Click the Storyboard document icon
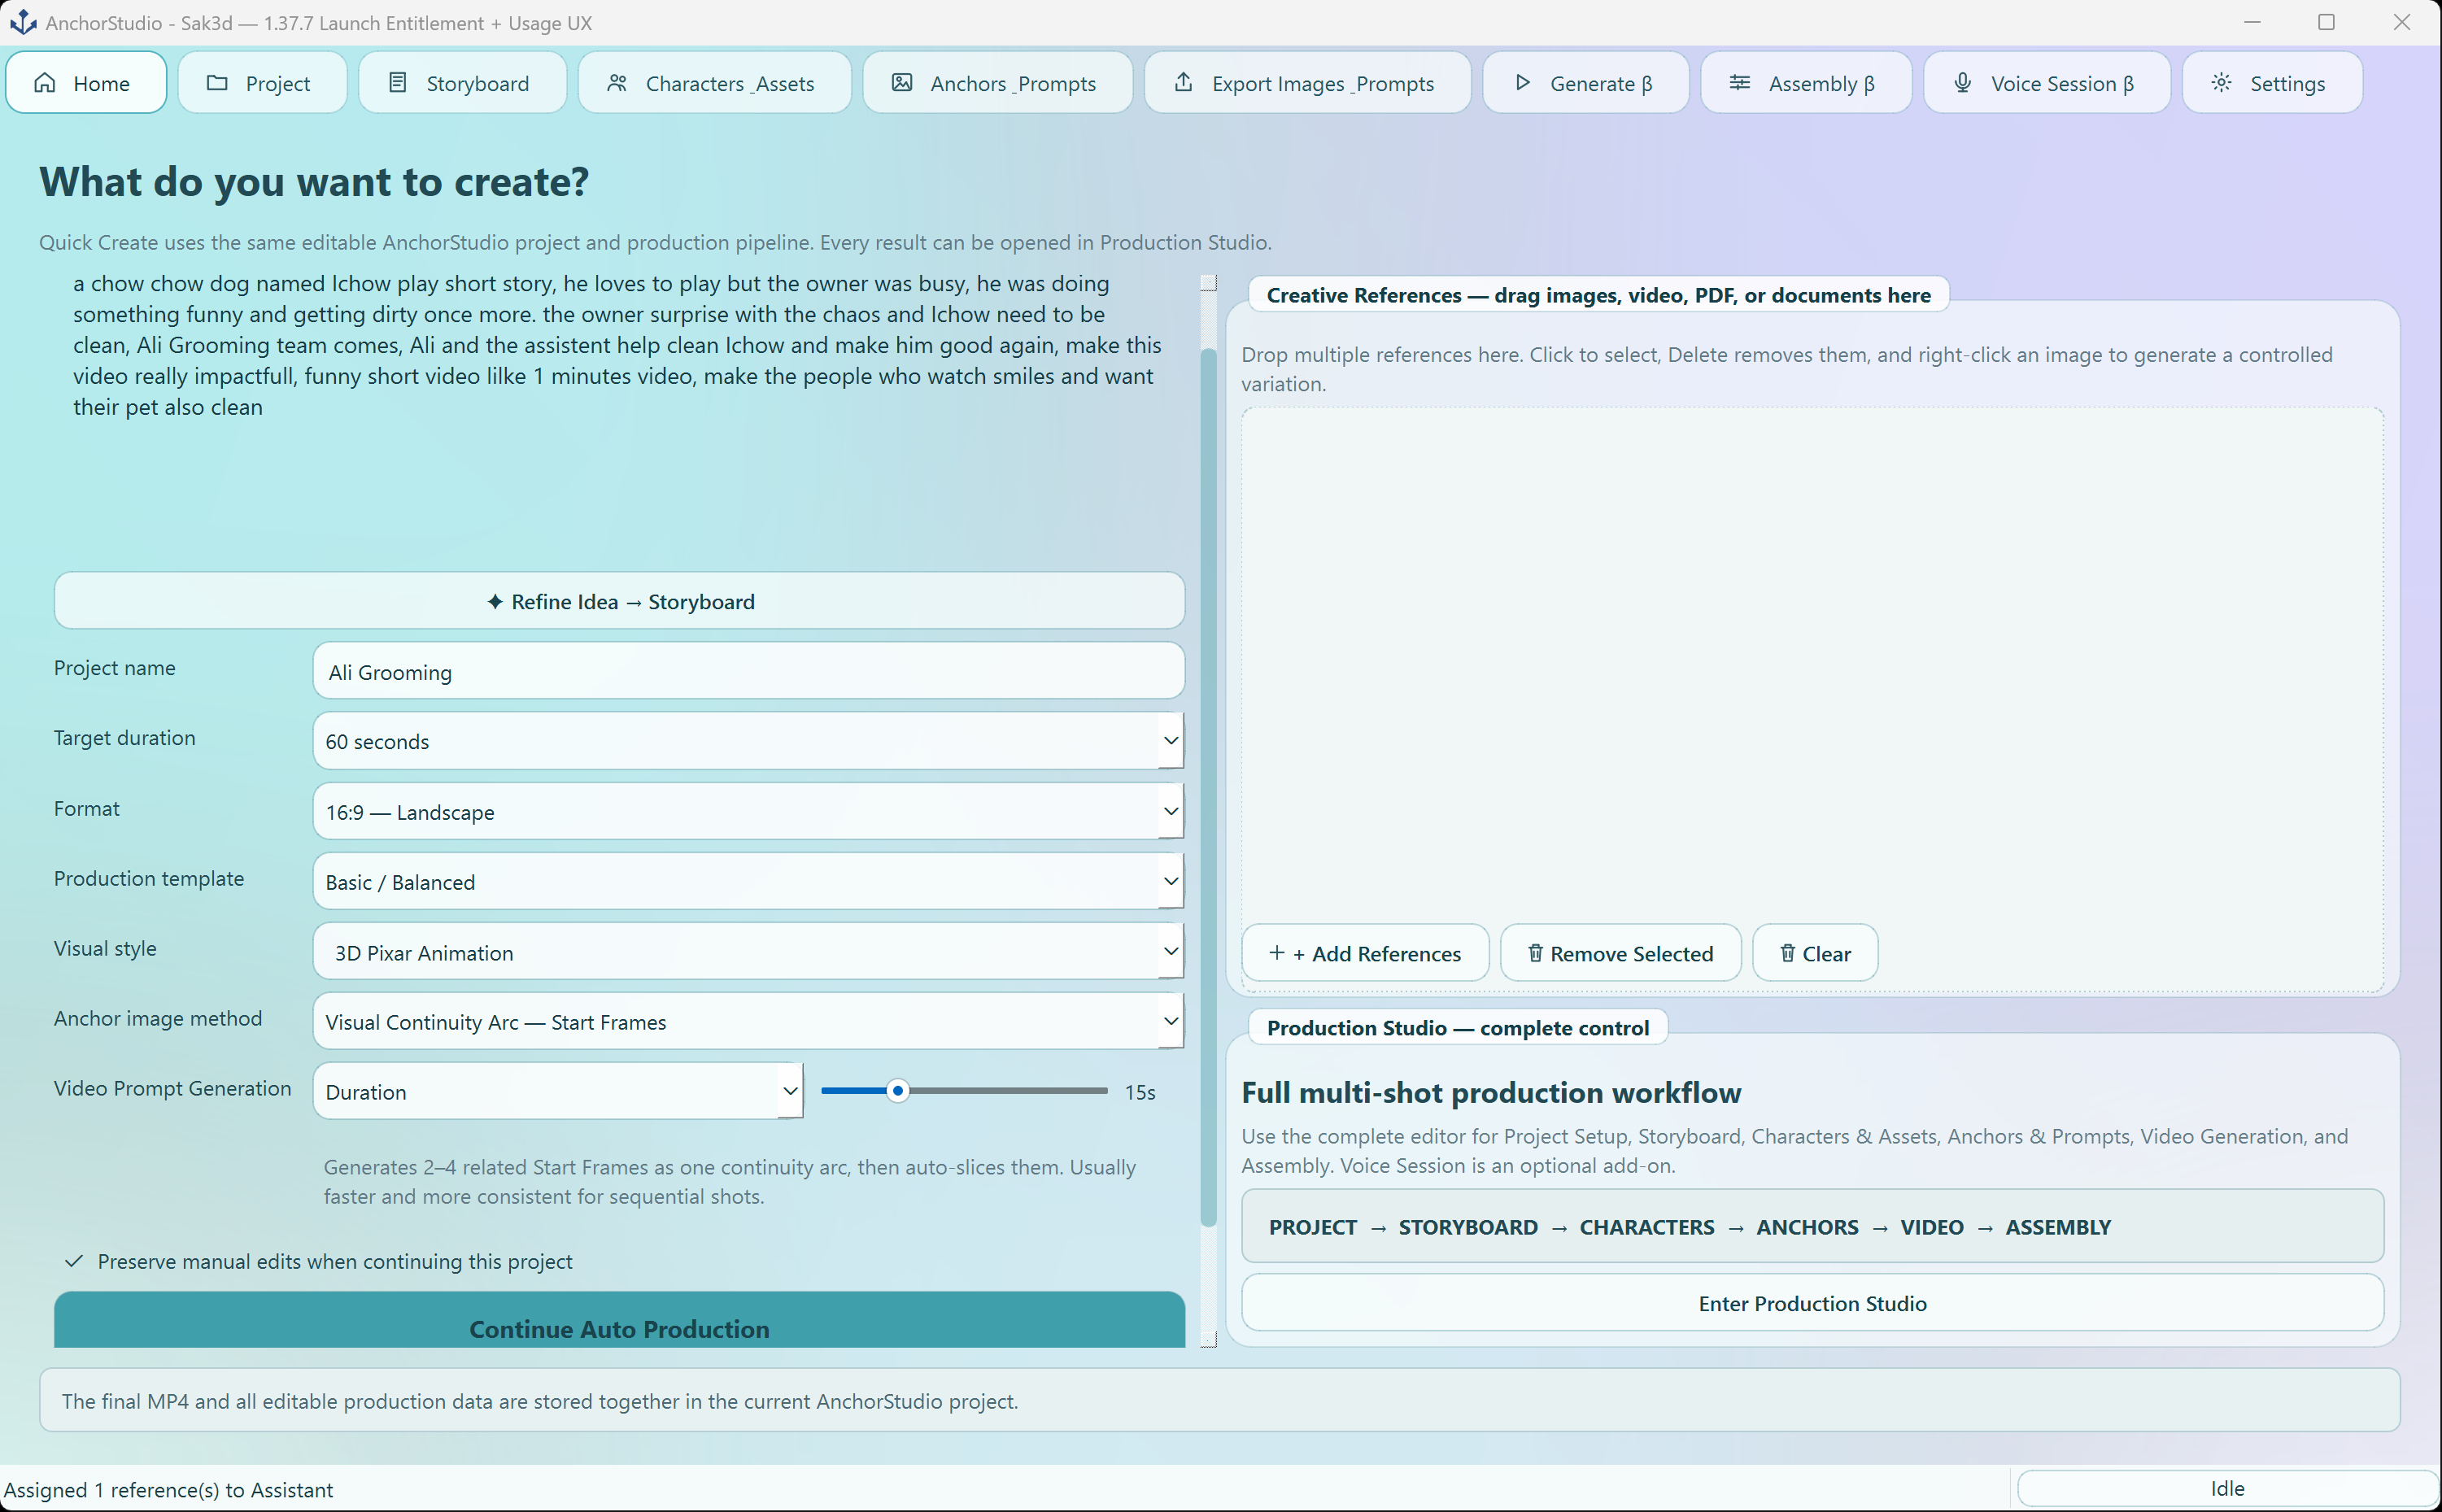This screenshot has height=1512, width=2442. (x=398, y=83)
